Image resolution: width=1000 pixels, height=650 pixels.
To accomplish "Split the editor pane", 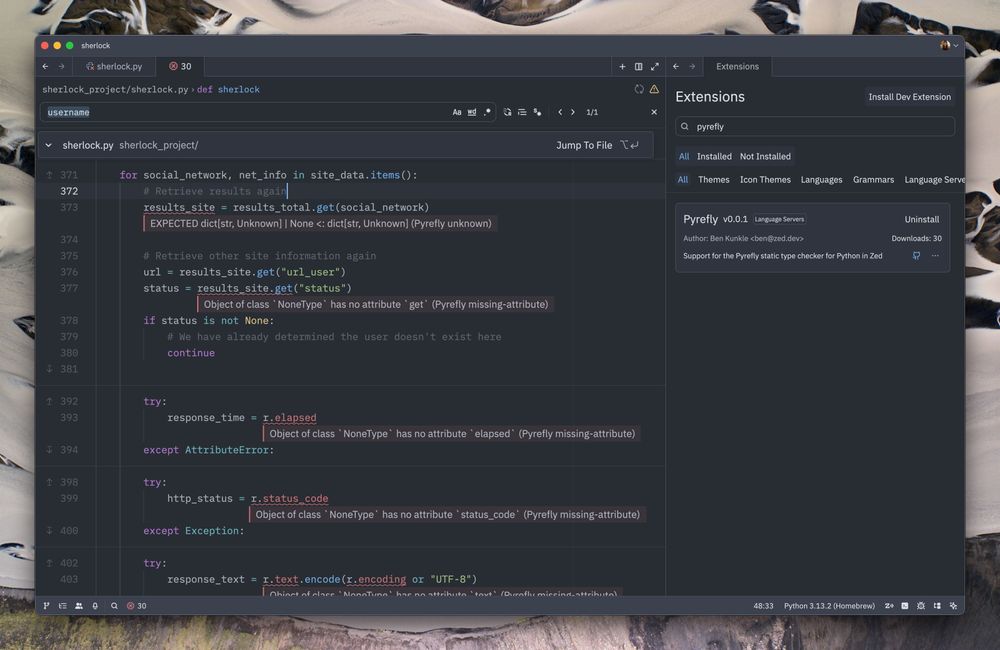I will 638,66.
